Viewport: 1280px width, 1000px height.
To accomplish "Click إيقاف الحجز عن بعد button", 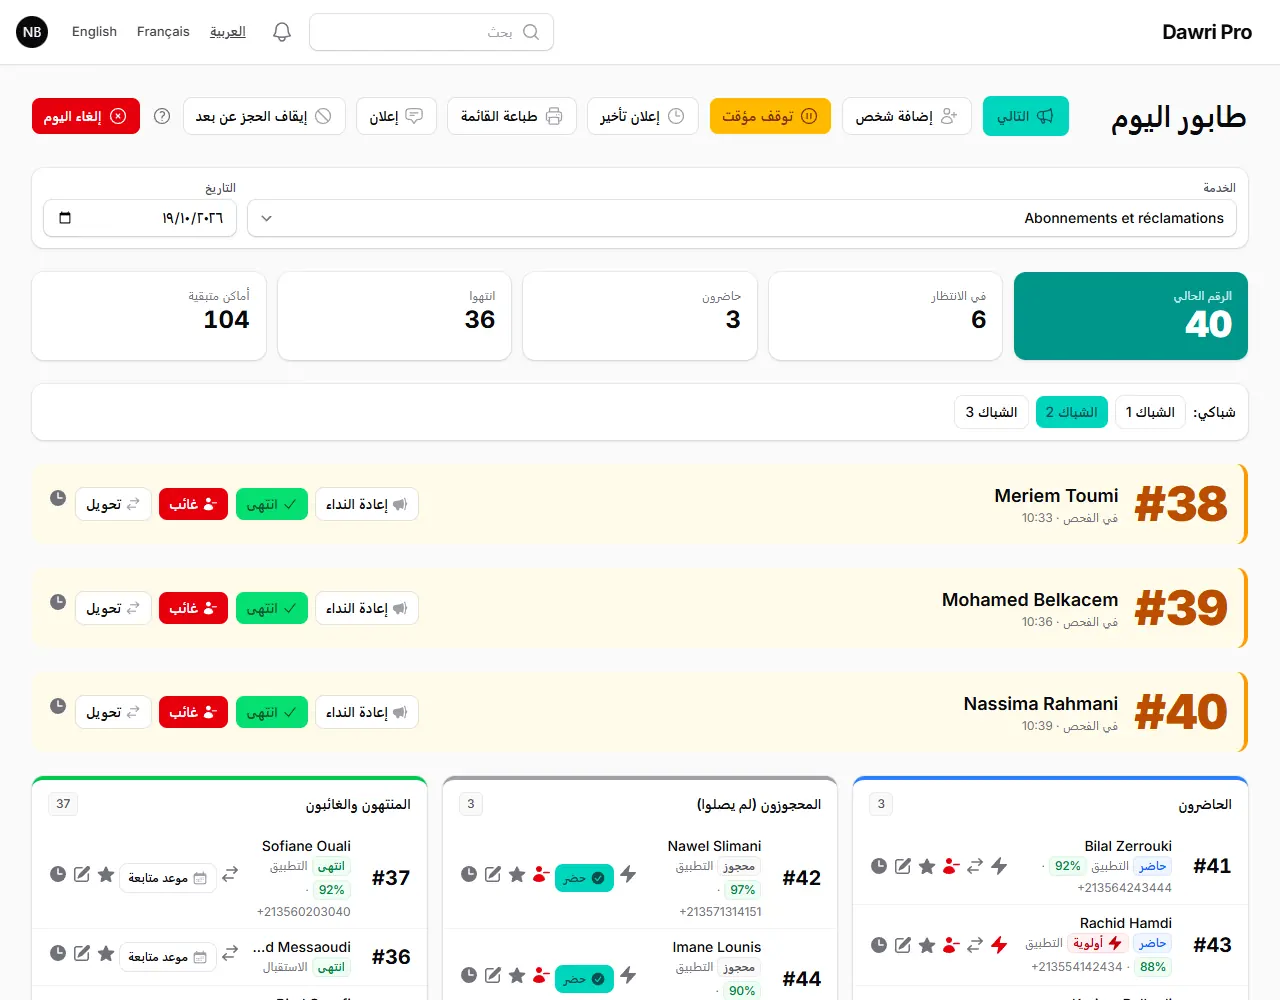I will (x=264, y=116).
